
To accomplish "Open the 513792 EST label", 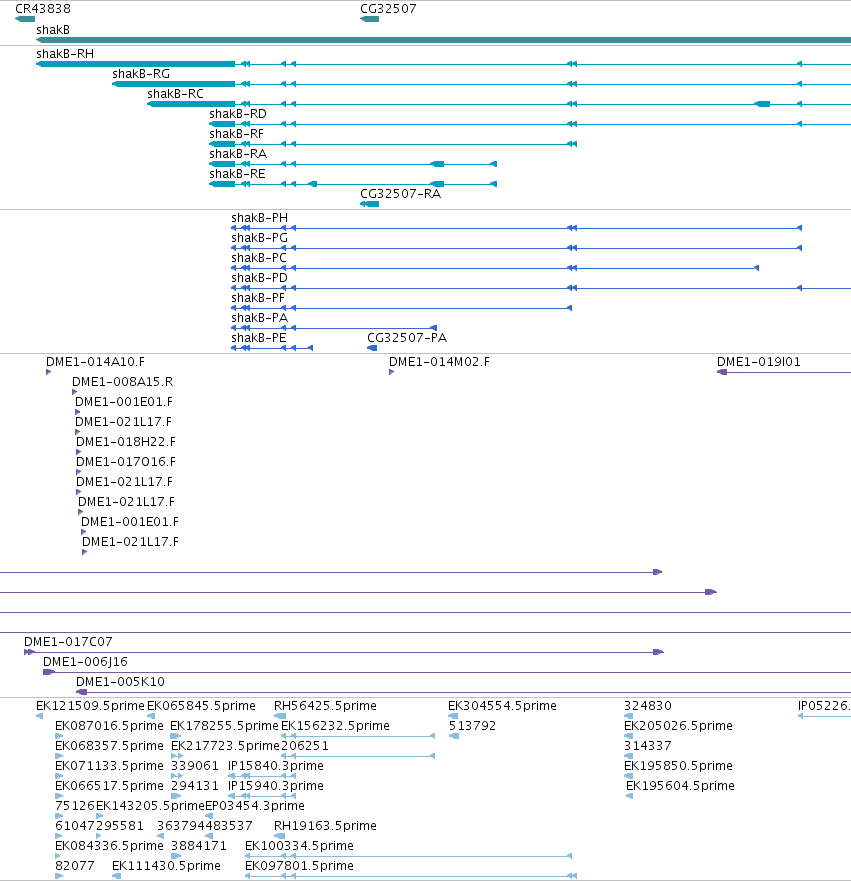I will pyautogui.click(x=472, y=726).
